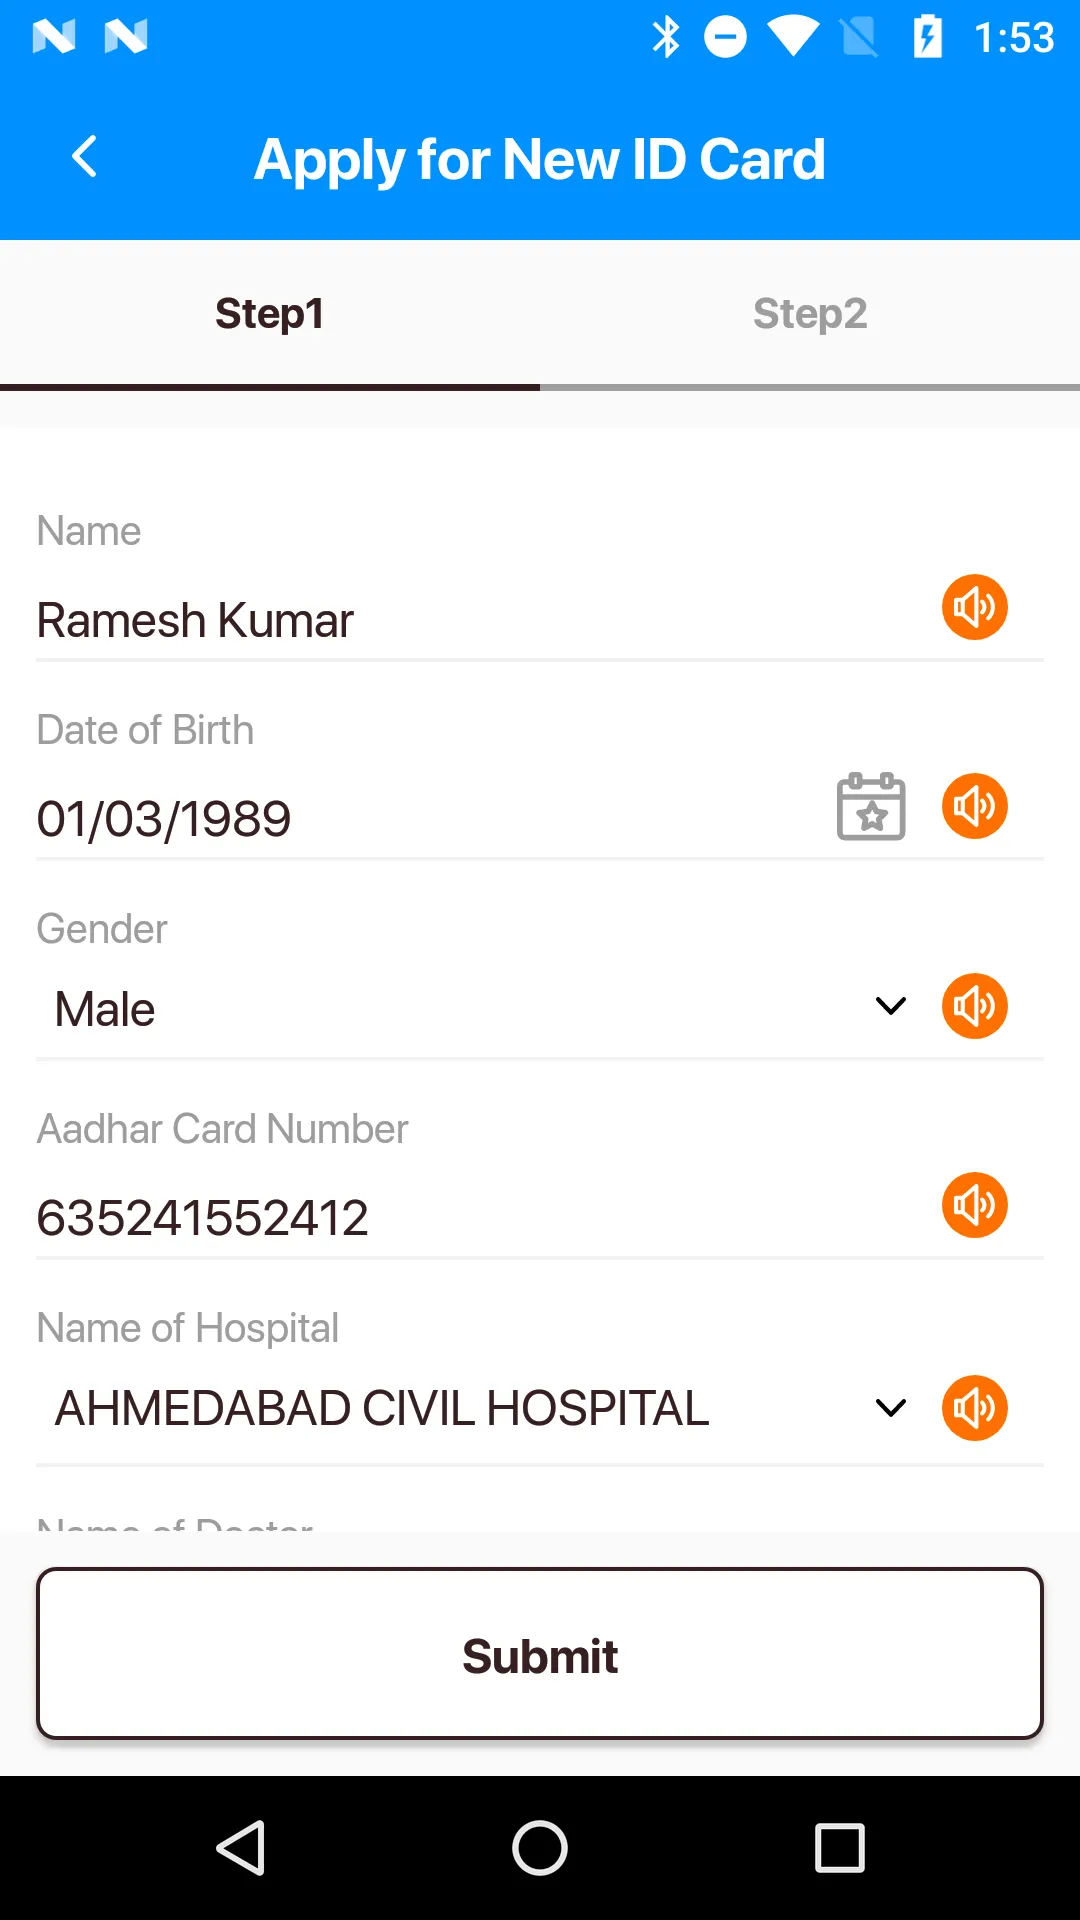1080x1920 pixels.
Task: Open the recent apps overview button
Action: tap(839, 1847)
